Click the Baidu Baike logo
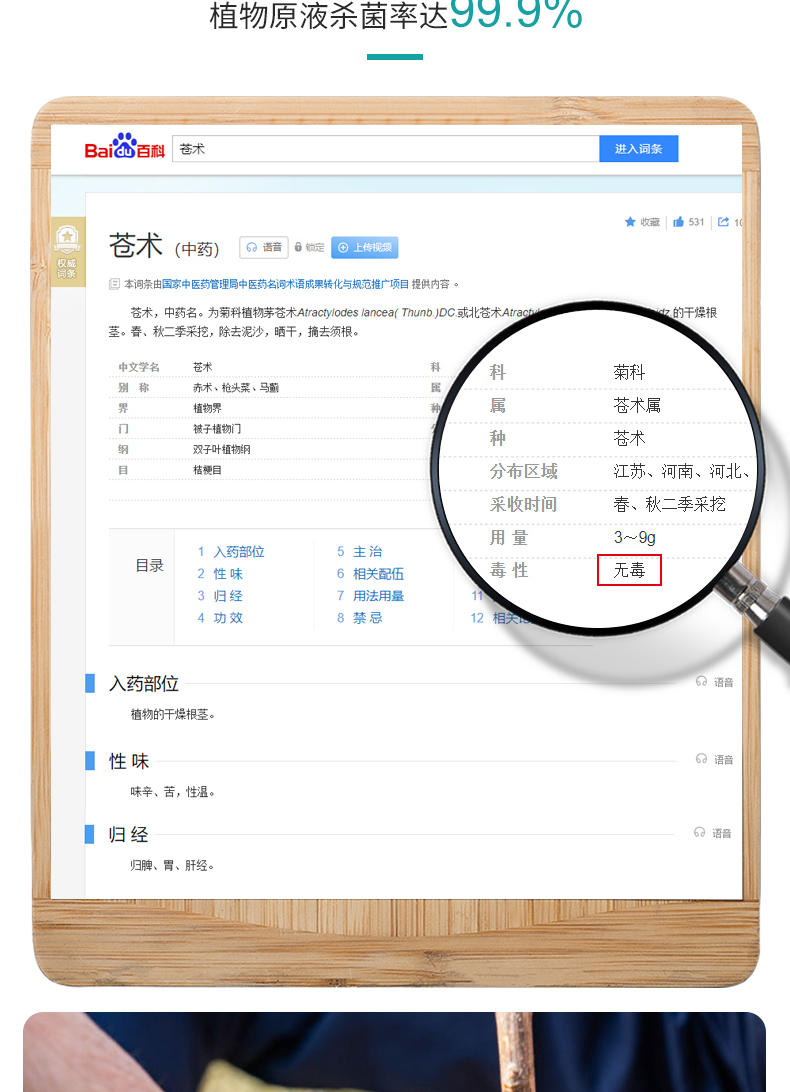Screen dimensions: 790x1092 tap(124, 146)
